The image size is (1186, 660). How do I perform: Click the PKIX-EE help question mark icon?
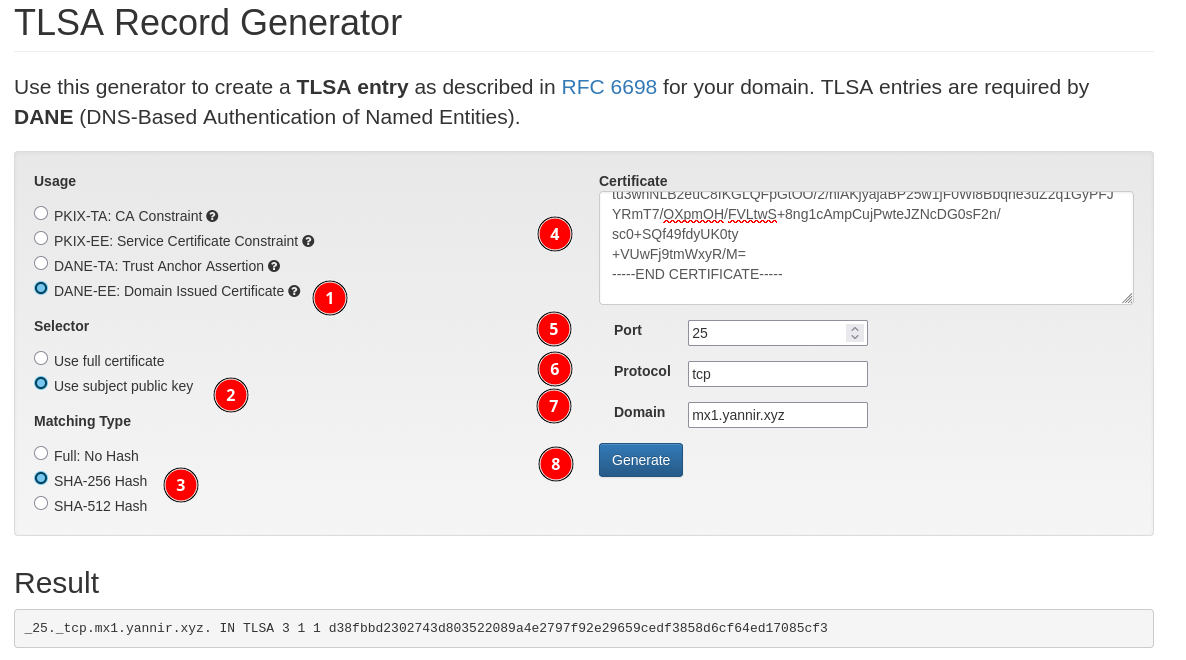tap(308, 241)
